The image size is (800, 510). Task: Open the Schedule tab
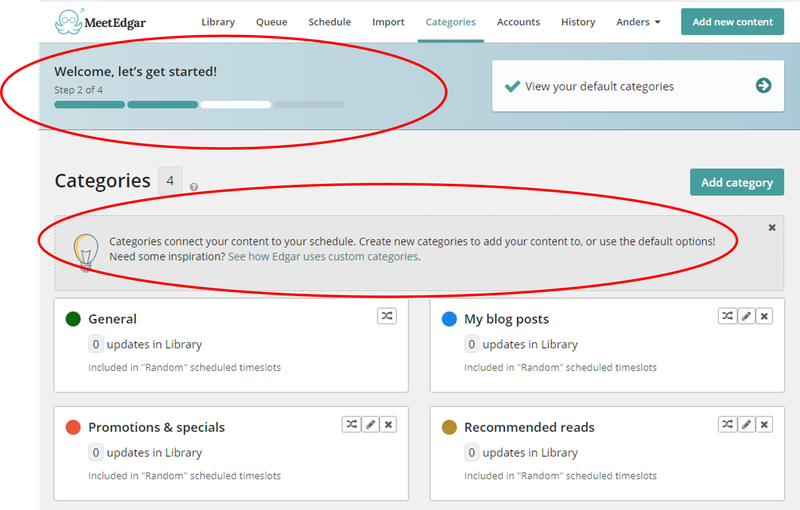click(x=330, y=22)
